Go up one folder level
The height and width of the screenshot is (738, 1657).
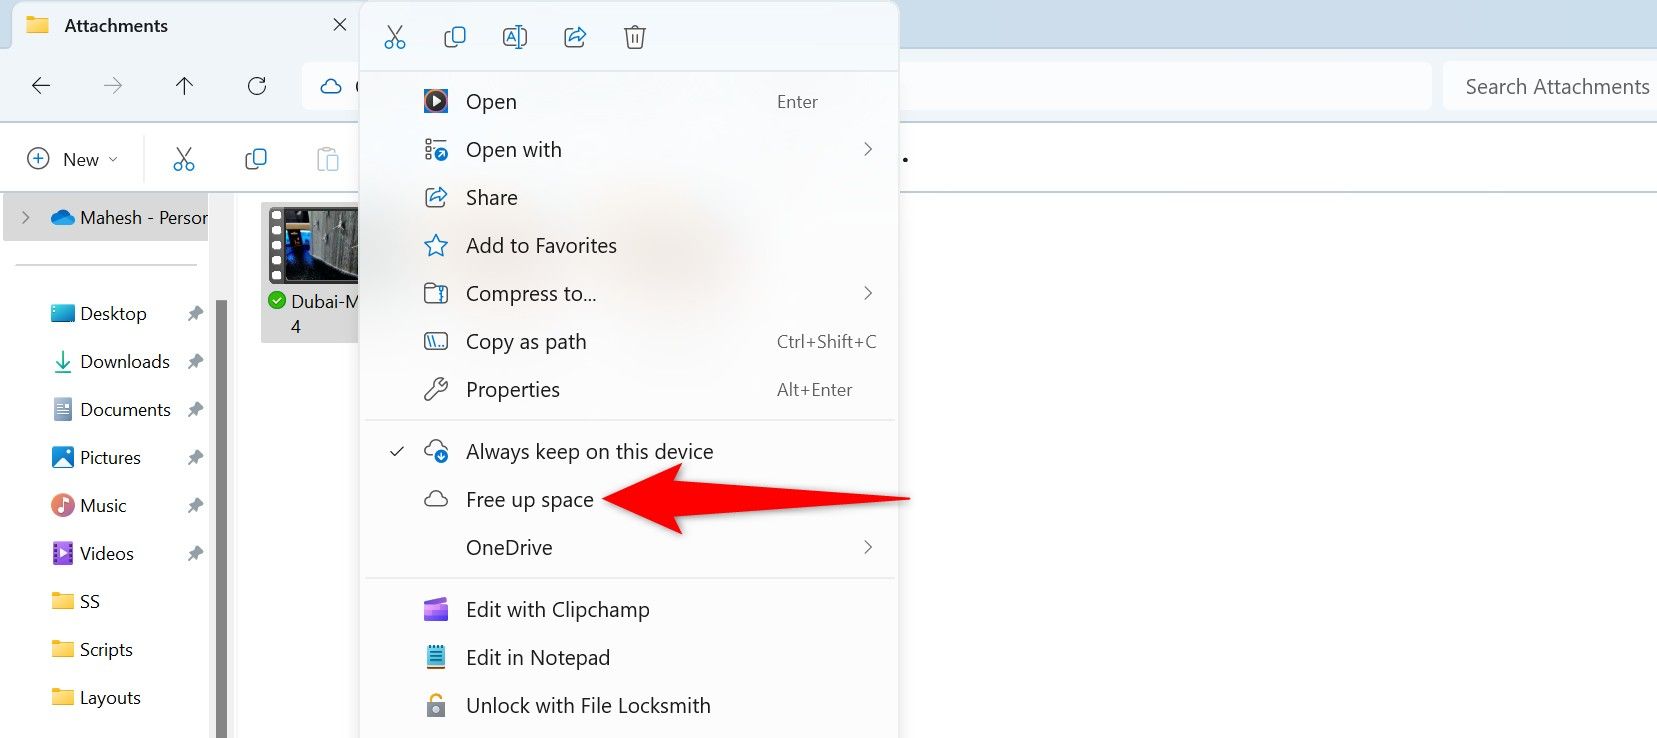(184, 86)
